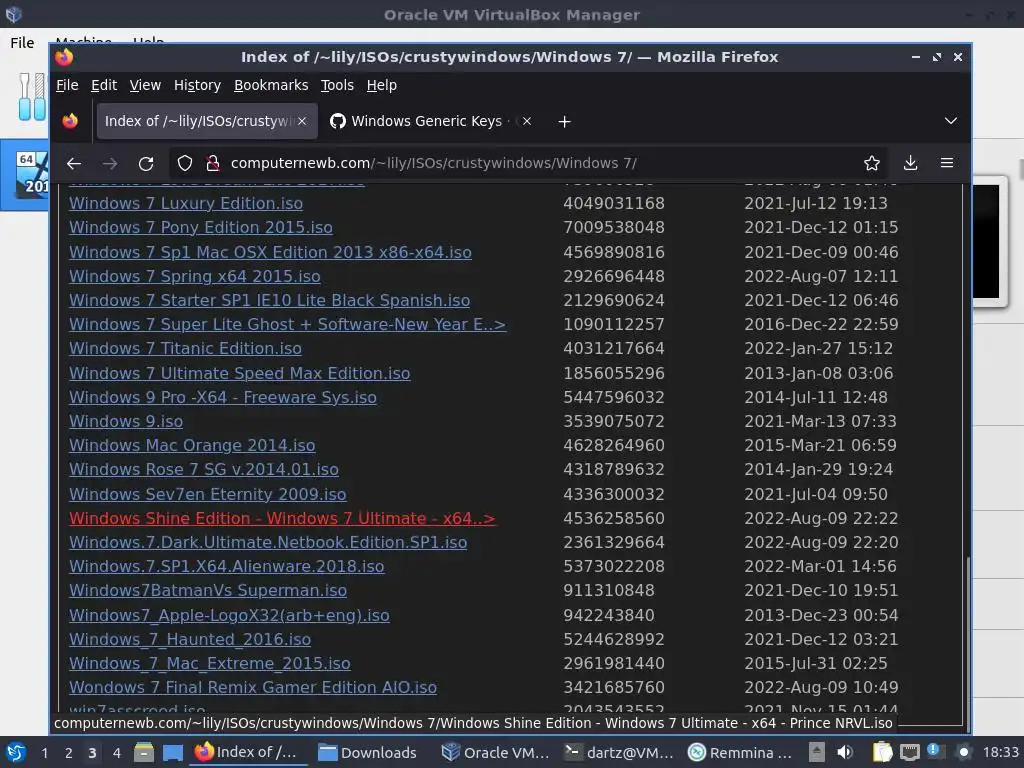The image size is (1024, 768).
Task: Click Wondows 7 Final Remix Gamer Edition link
Action: pyautogui.click(x=253, y=688)
